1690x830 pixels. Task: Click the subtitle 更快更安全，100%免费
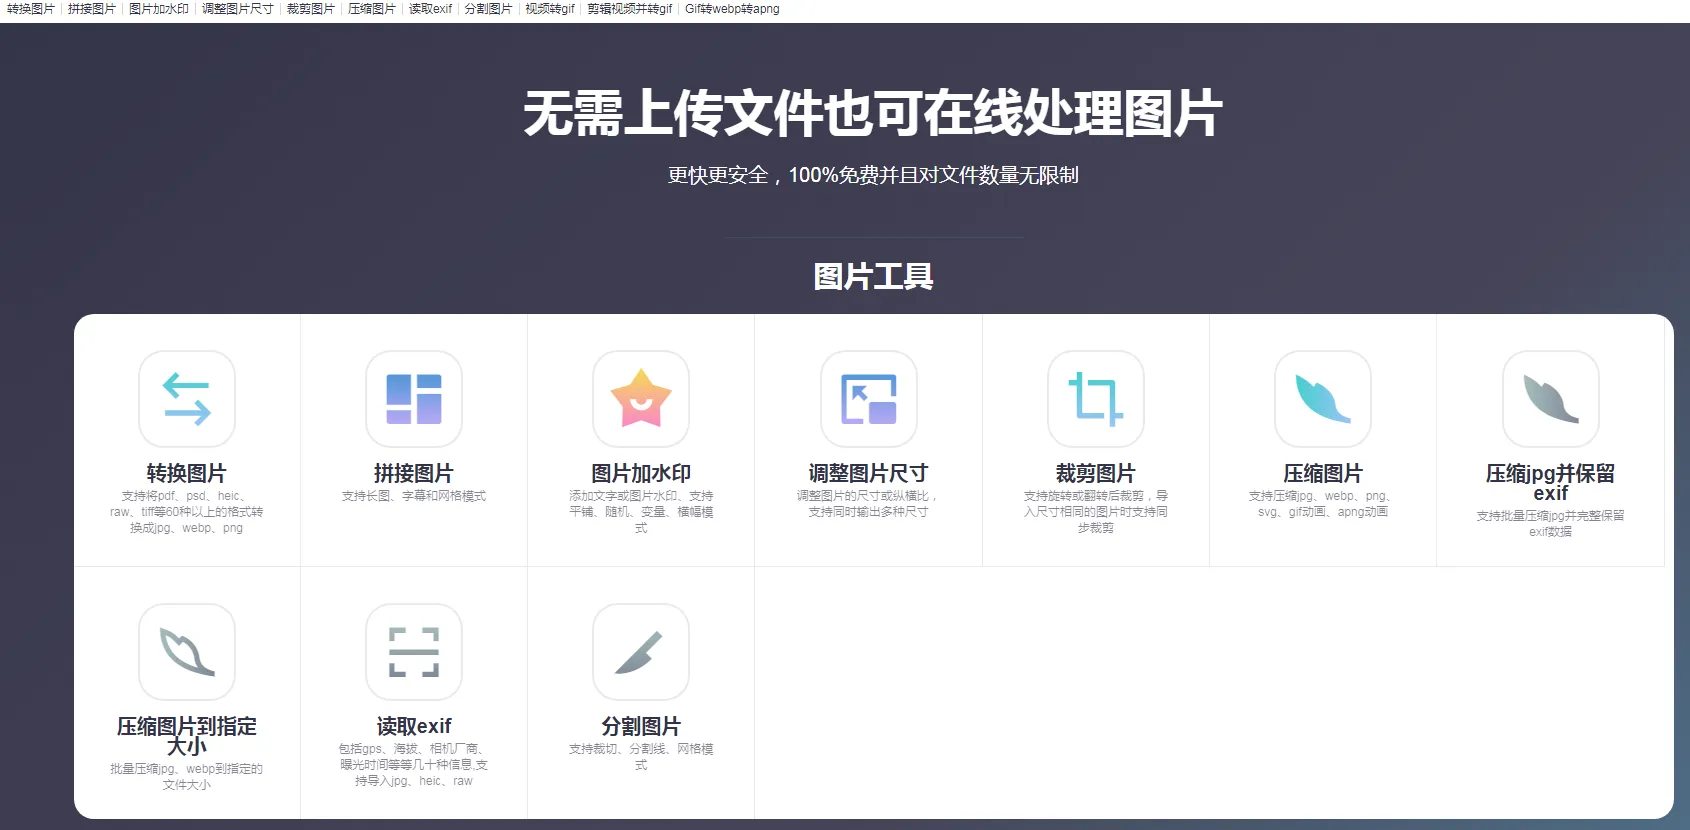[873, 175]
